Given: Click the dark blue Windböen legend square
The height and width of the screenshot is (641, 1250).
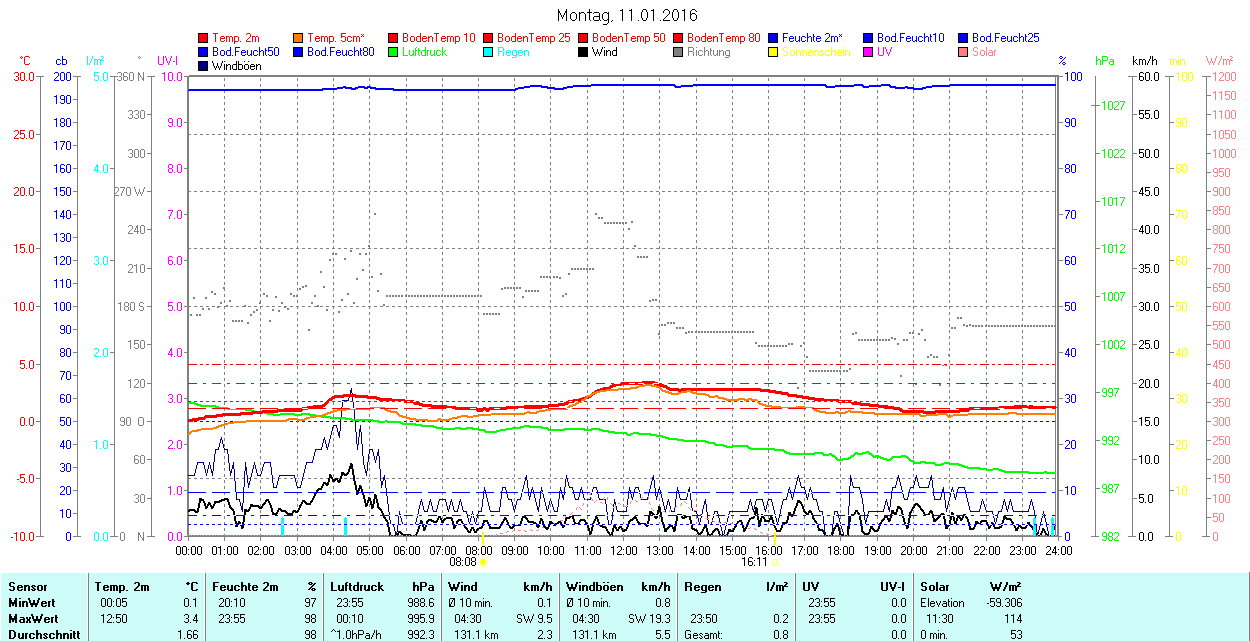Looking at the screenshot, I should tap(204, 66).
